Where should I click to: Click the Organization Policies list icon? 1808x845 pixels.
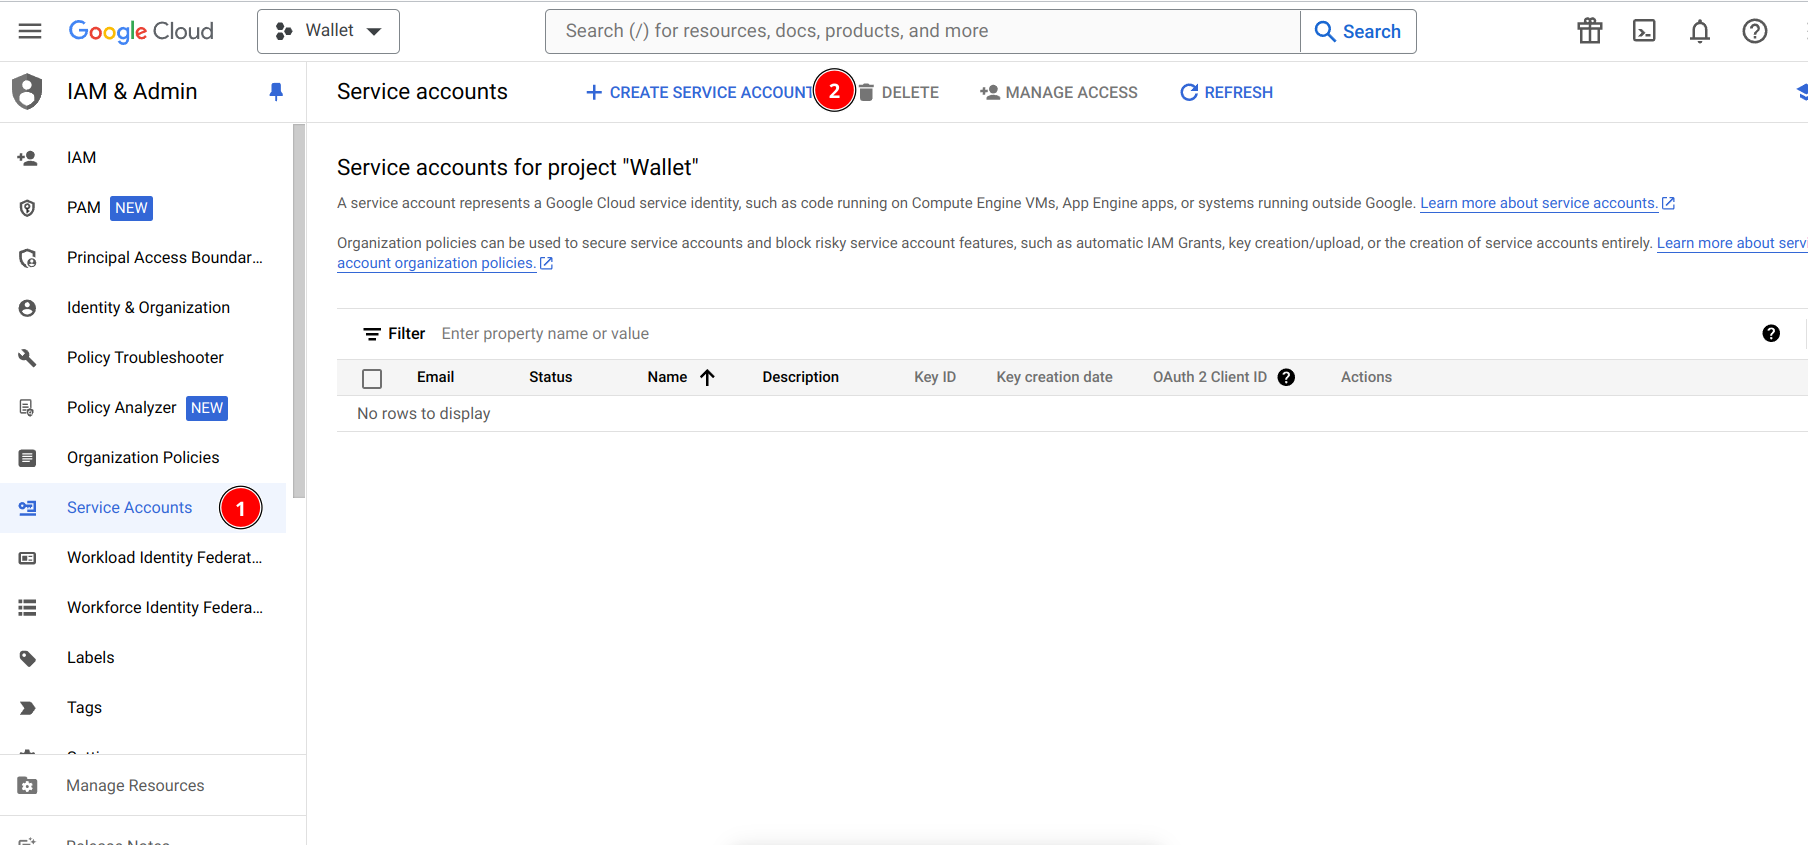(x=28, y=457)
